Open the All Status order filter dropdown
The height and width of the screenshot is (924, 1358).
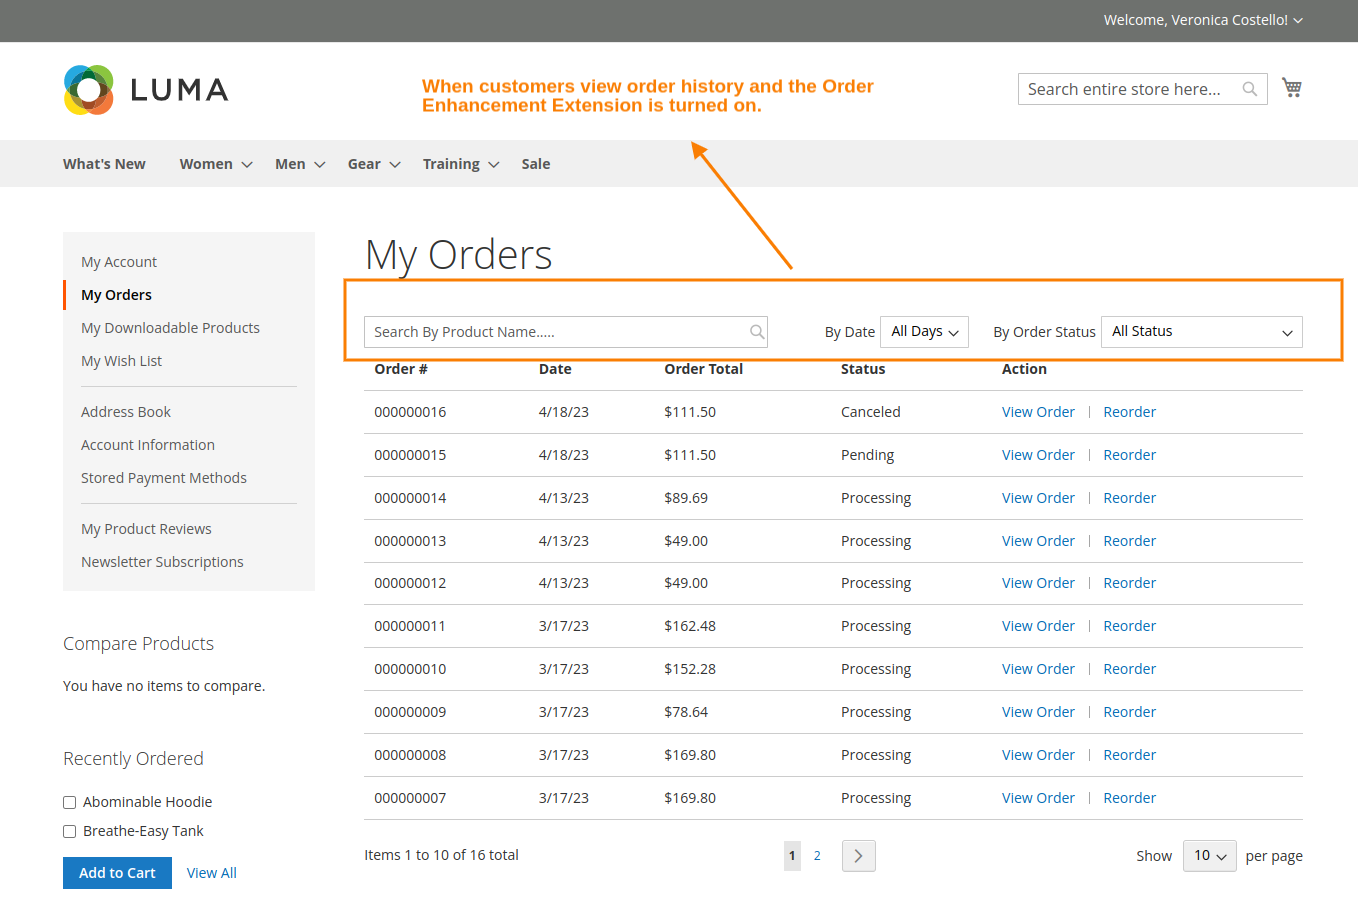tap(1200, 331)
